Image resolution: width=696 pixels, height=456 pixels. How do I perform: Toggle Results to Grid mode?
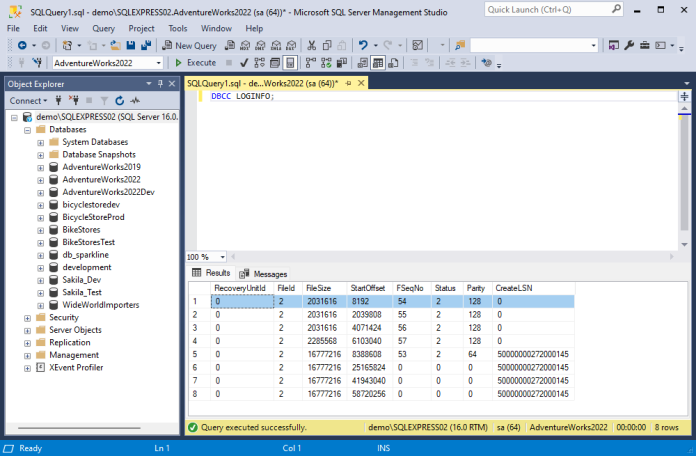[x=378, y=63]
